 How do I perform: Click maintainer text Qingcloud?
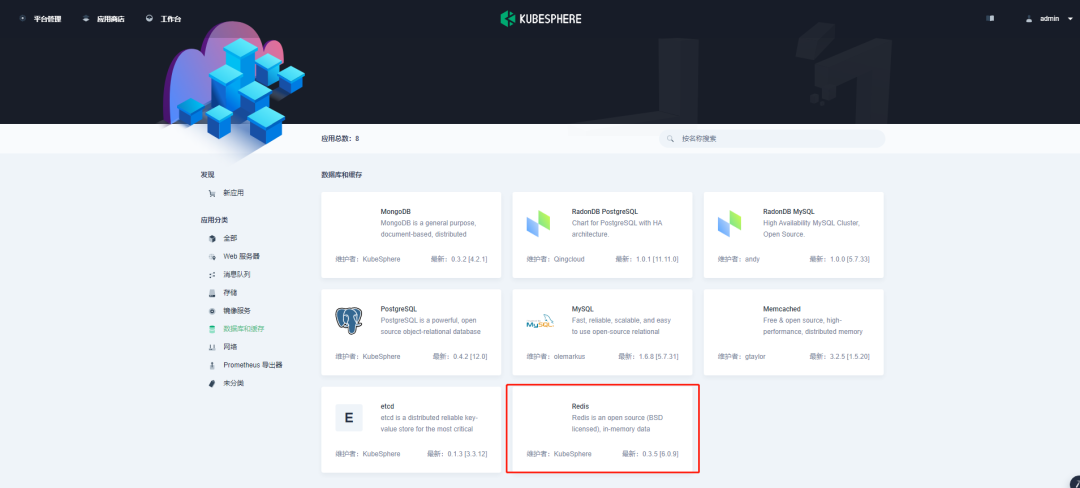pos(569,259)
